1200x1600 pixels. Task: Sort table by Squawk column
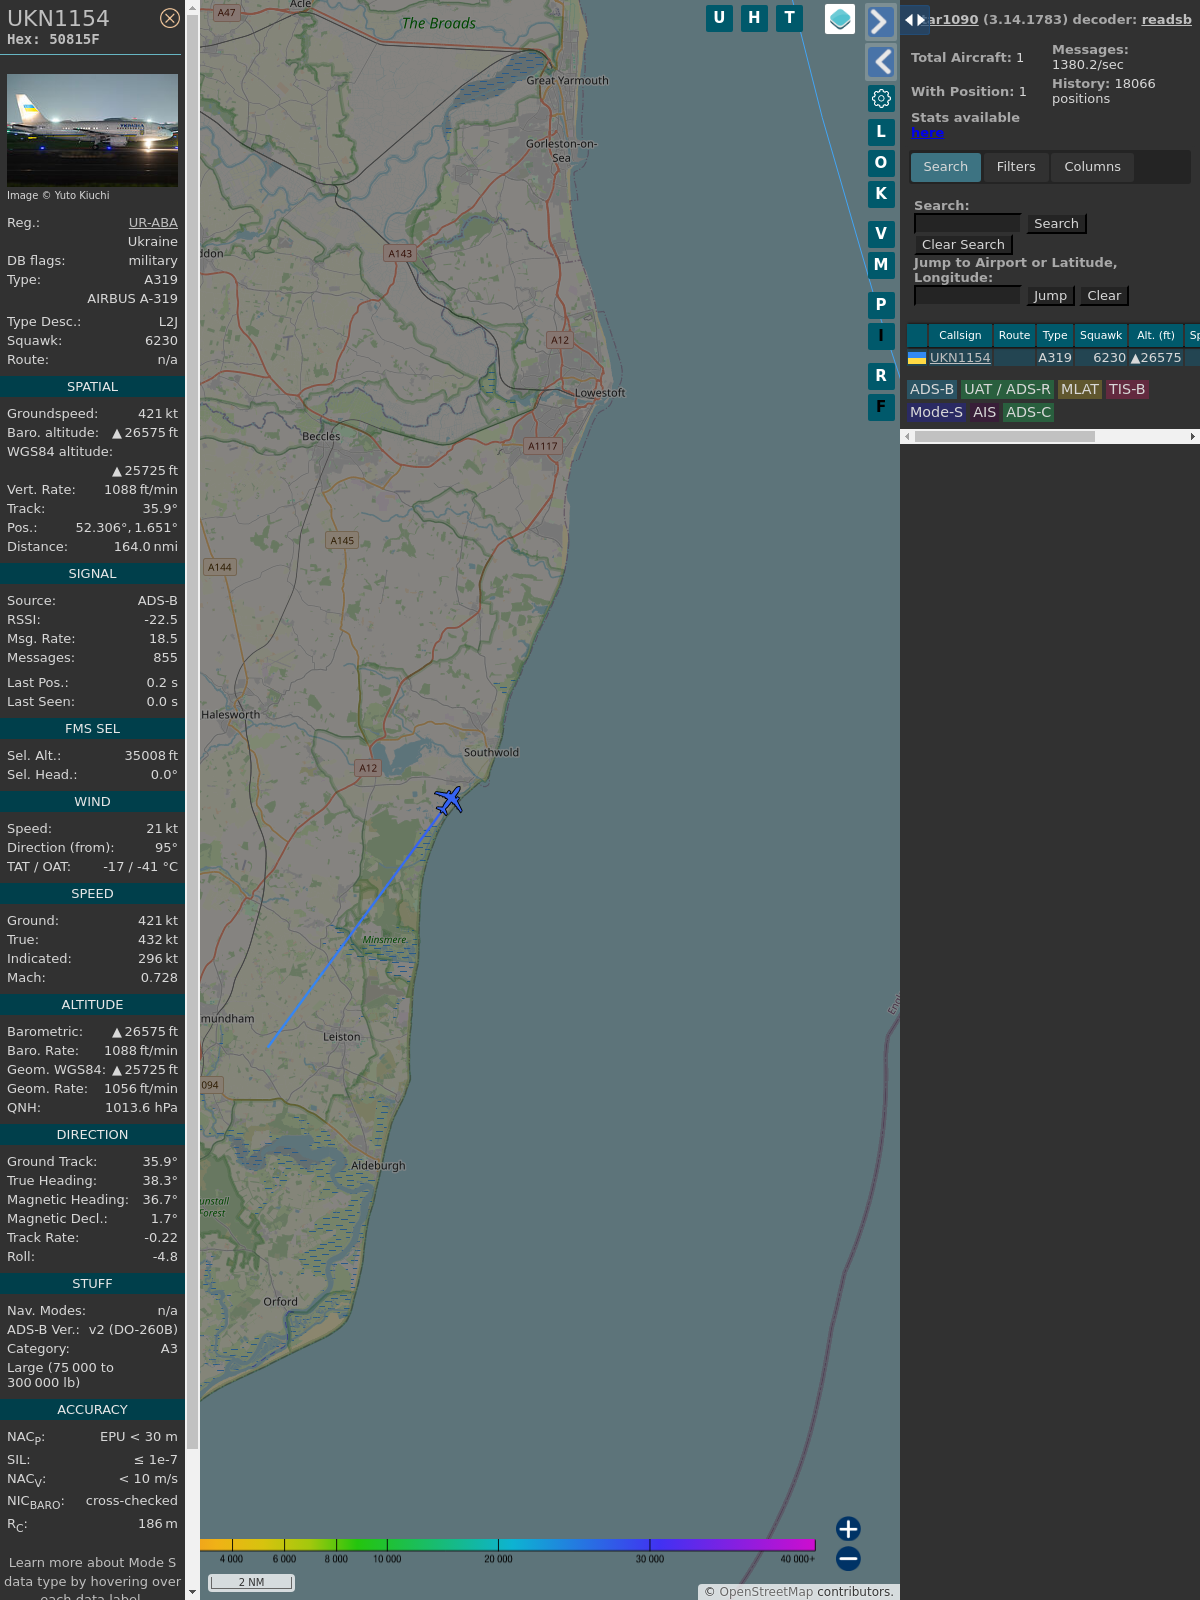point(1101,336)
